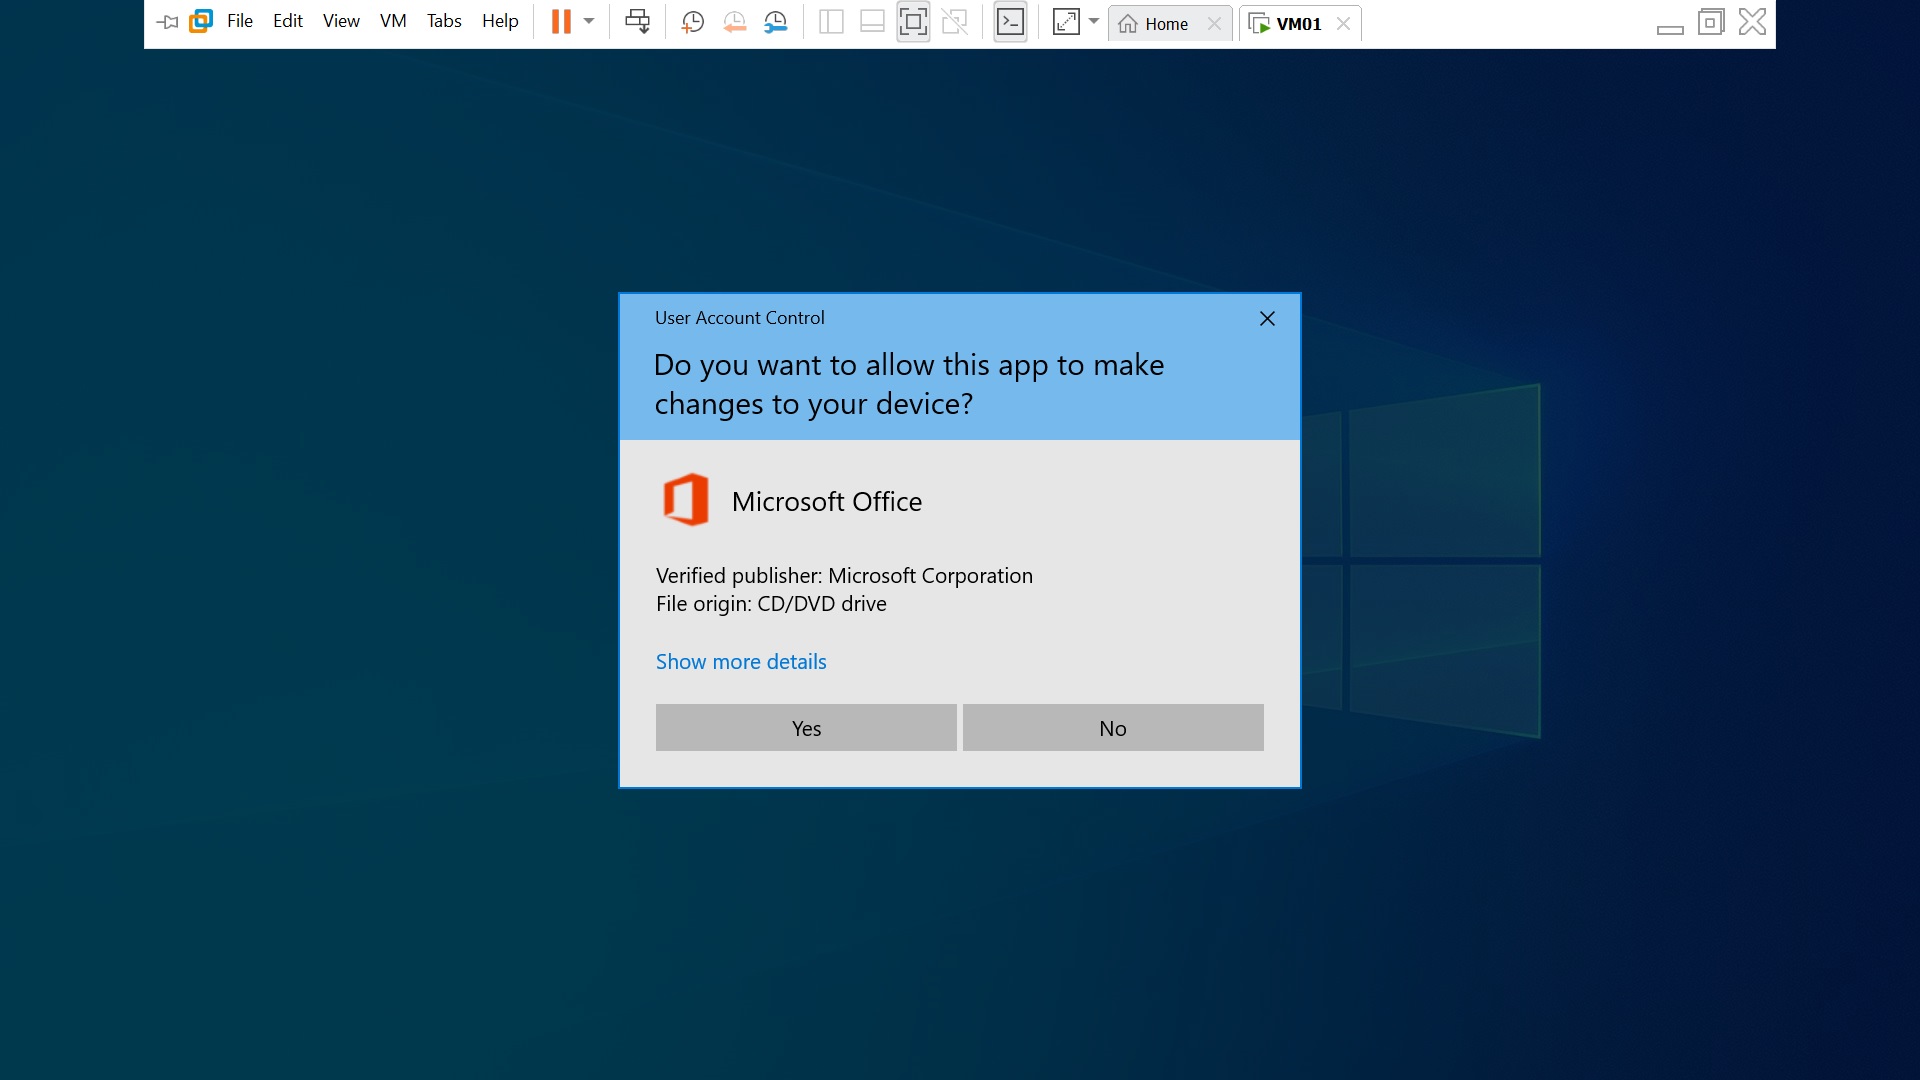This screenshot has width=1920, height=1080.
Task: Click the 'User Account Control' title text
Action: (x=740, y=318)
